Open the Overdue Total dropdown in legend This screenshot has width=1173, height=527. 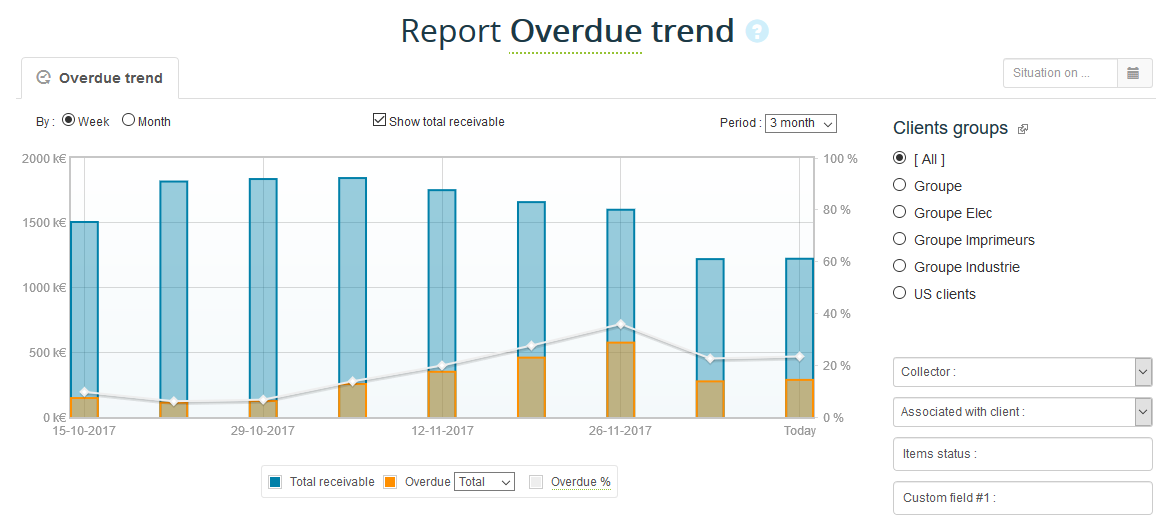484,482
